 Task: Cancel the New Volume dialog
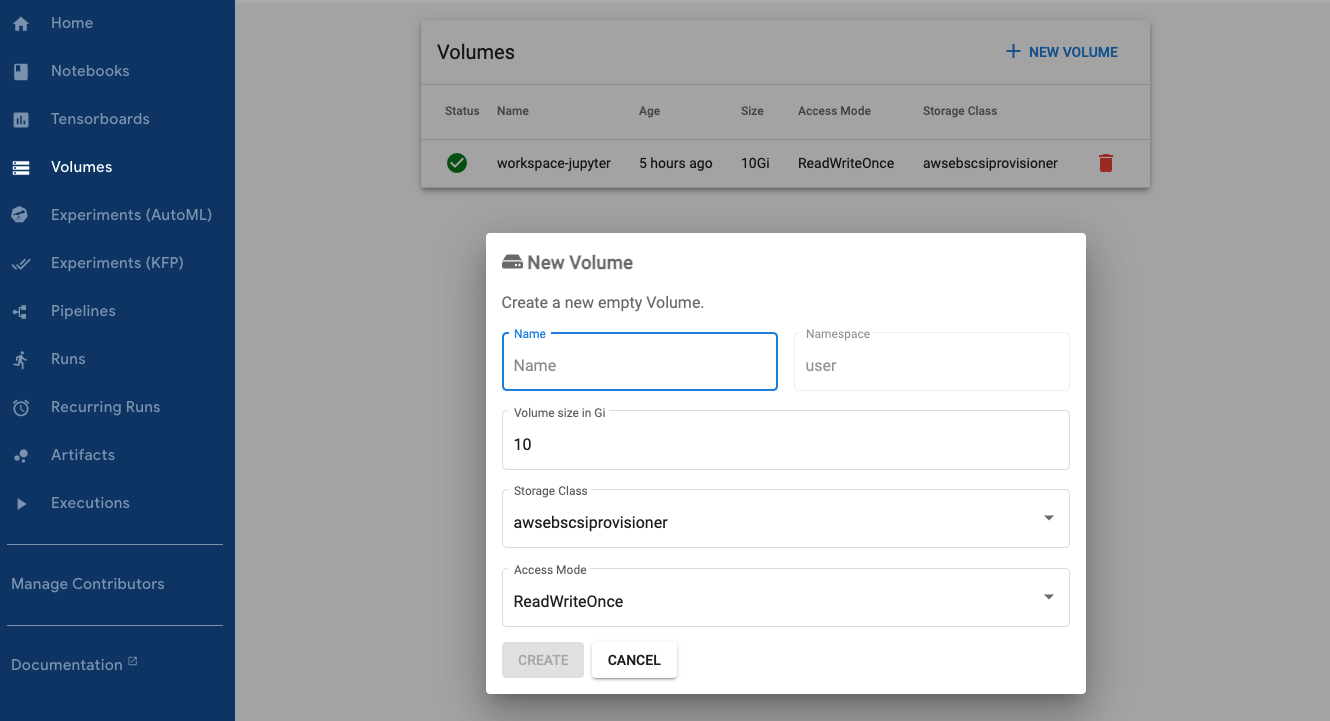634,660
